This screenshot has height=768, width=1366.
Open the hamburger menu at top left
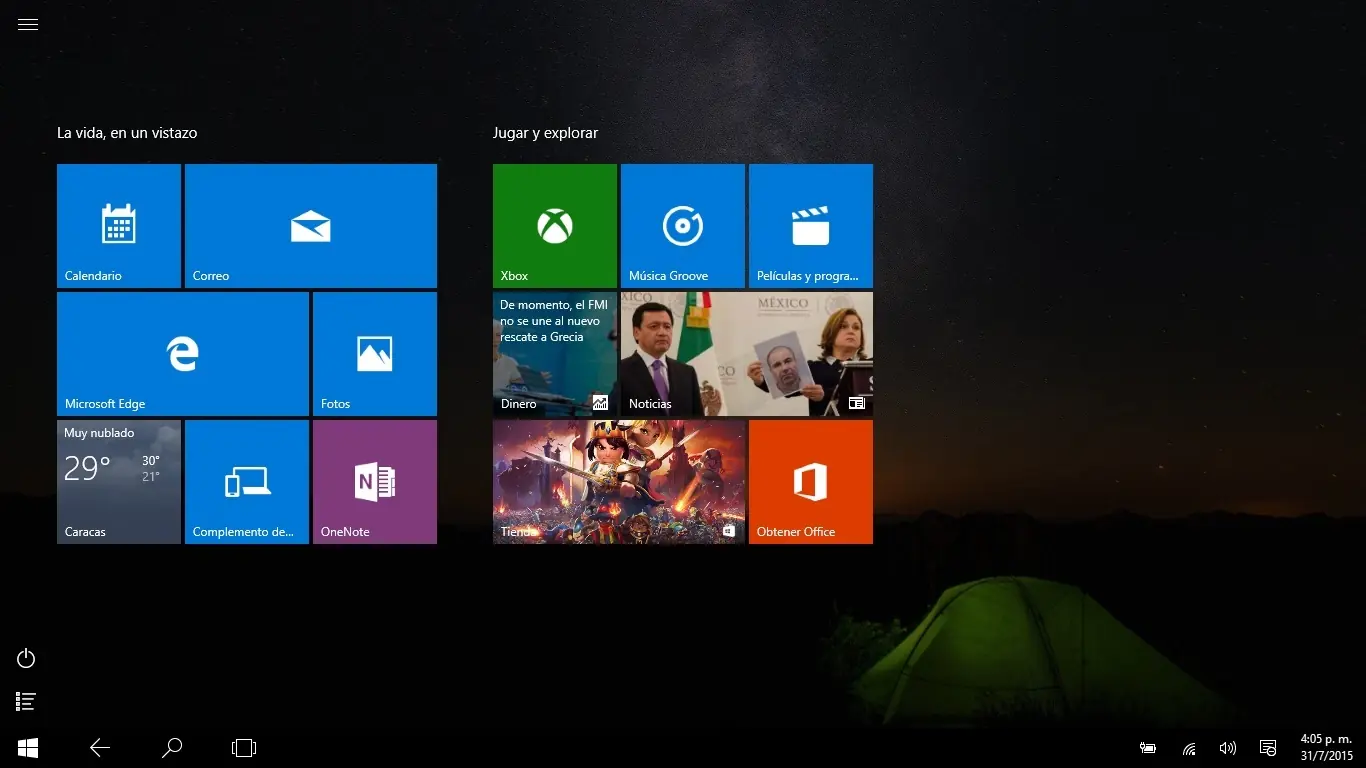point(28,25)
